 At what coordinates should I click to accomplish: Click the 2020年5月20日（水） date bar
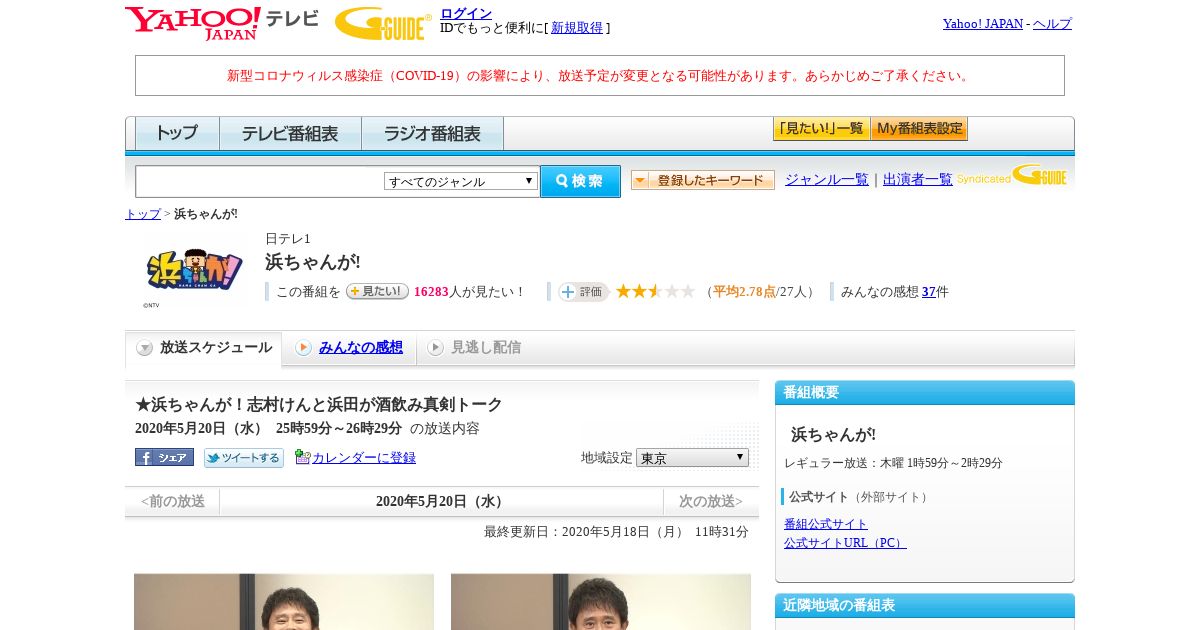pos(441,501)
